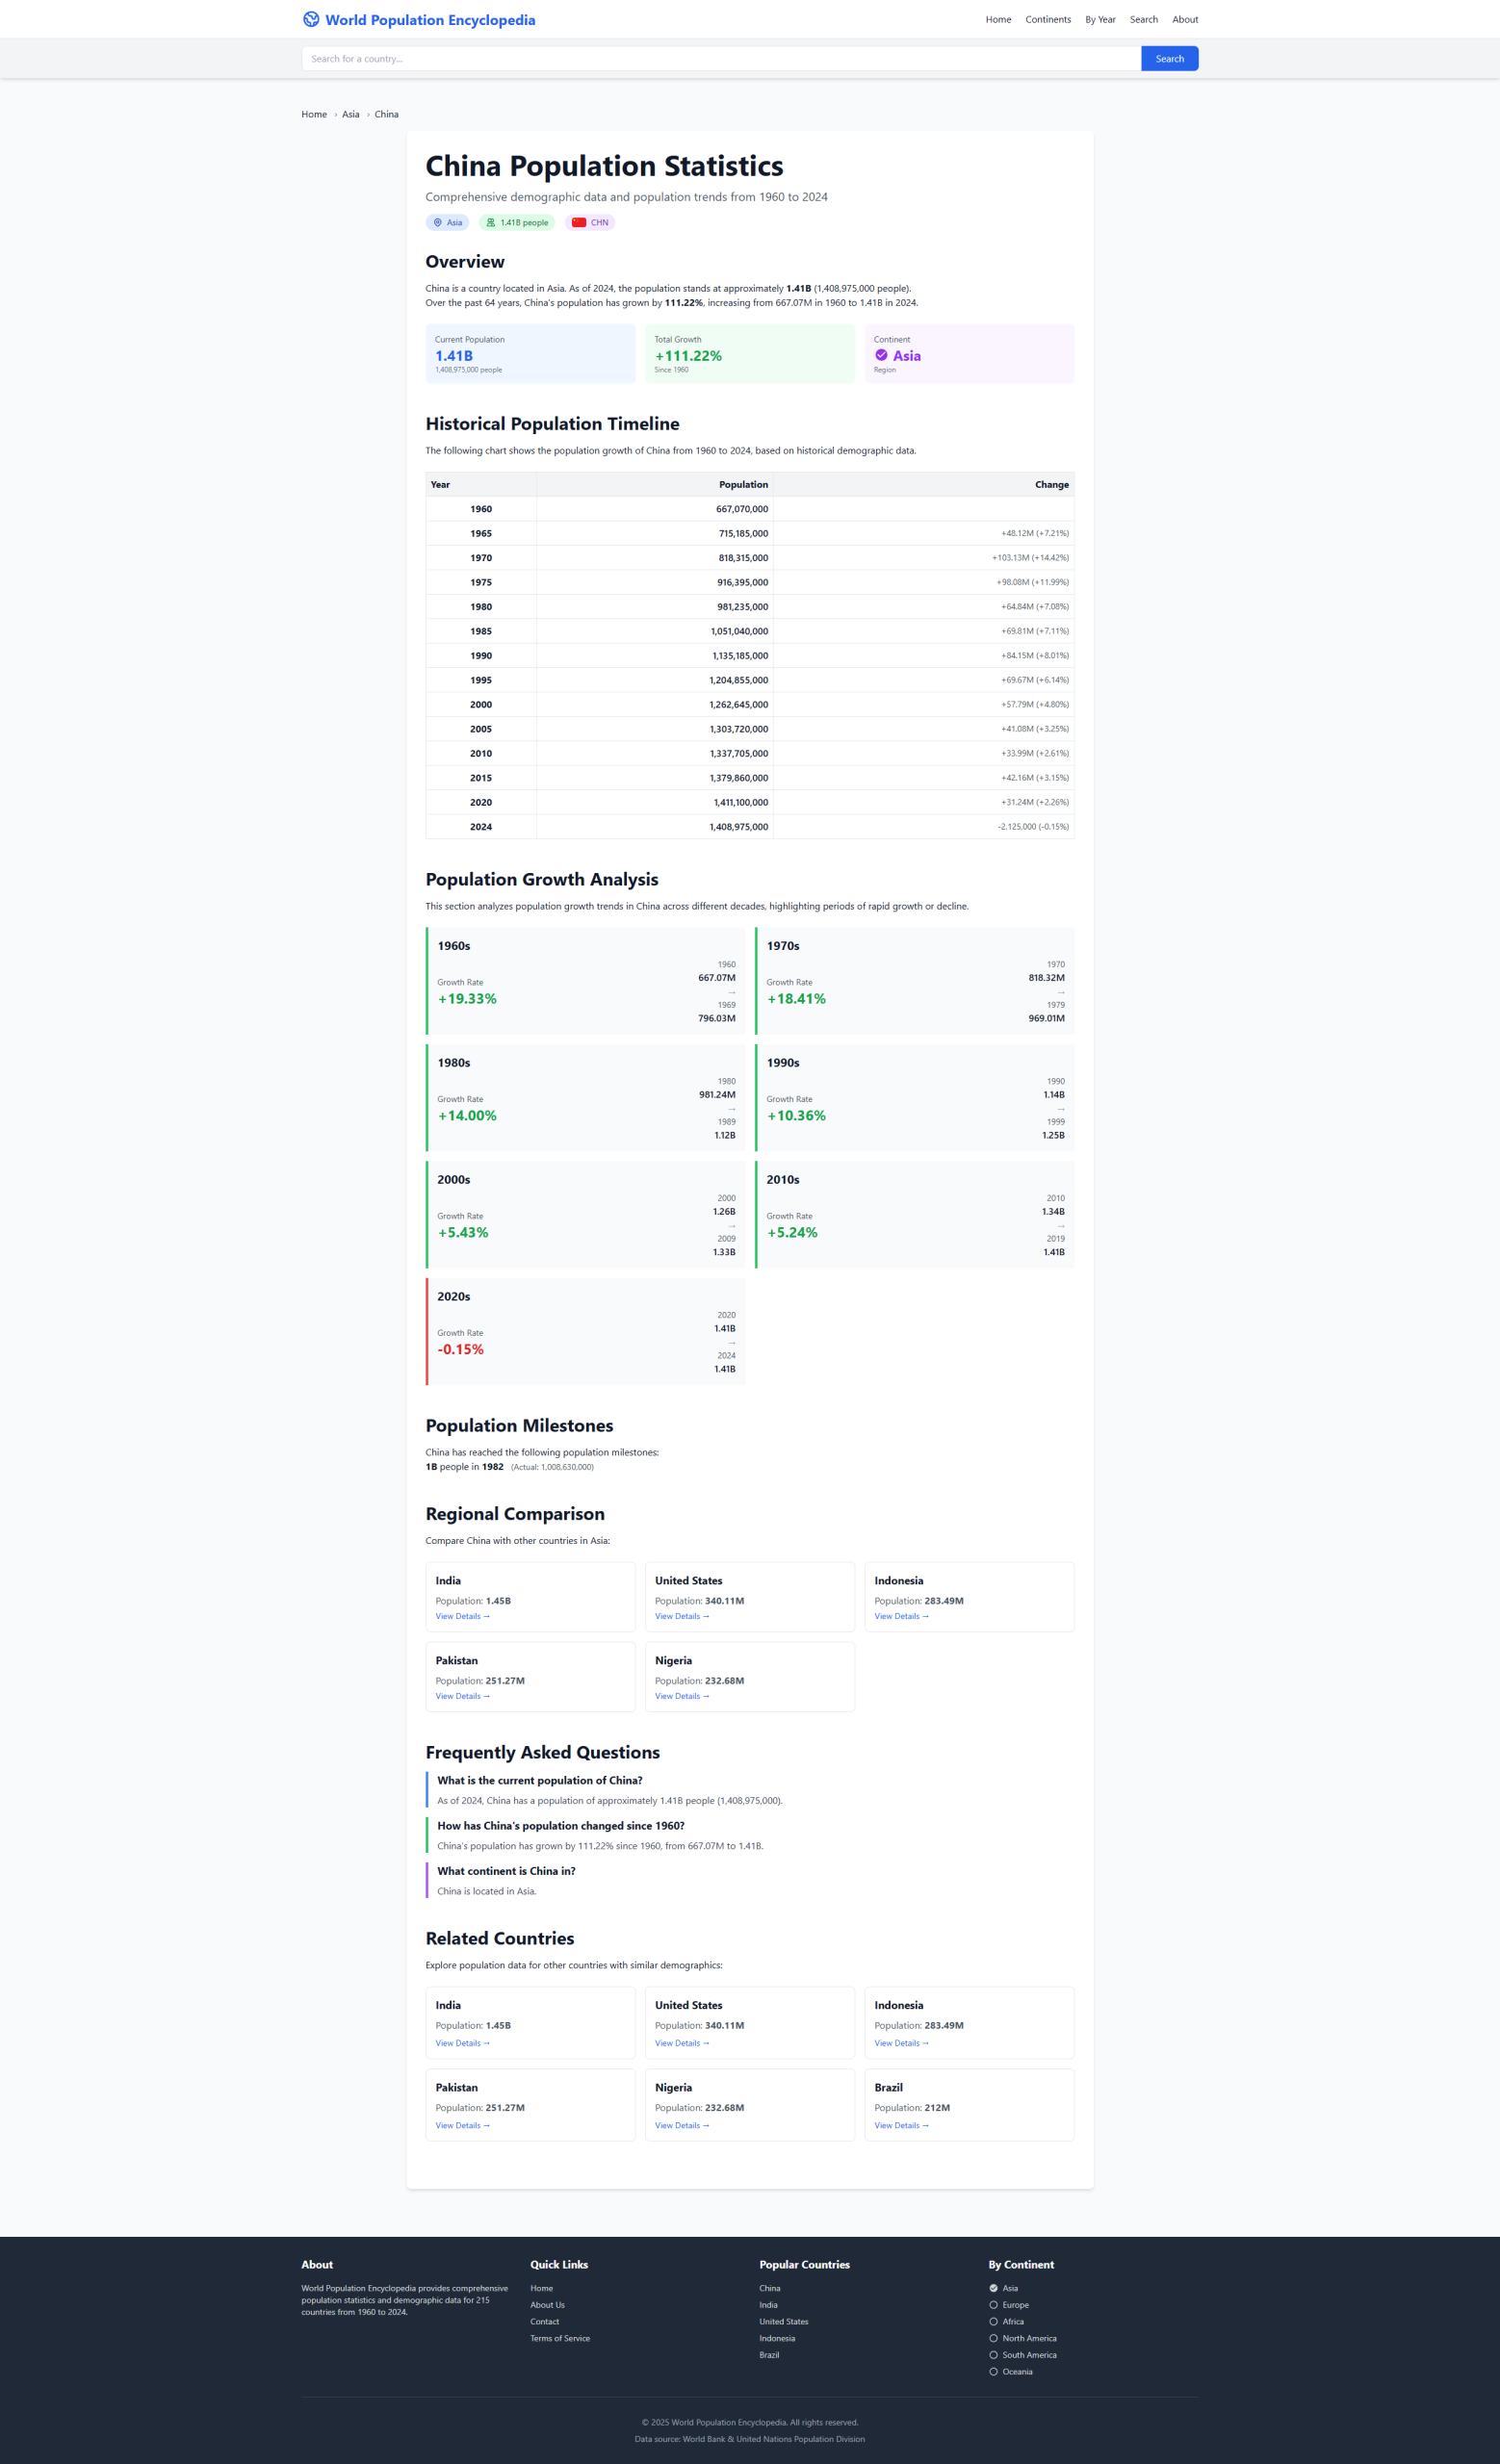Click the Asia breadcrumb link
This screenshot has height=2464, width=1500.
[350, 114]
